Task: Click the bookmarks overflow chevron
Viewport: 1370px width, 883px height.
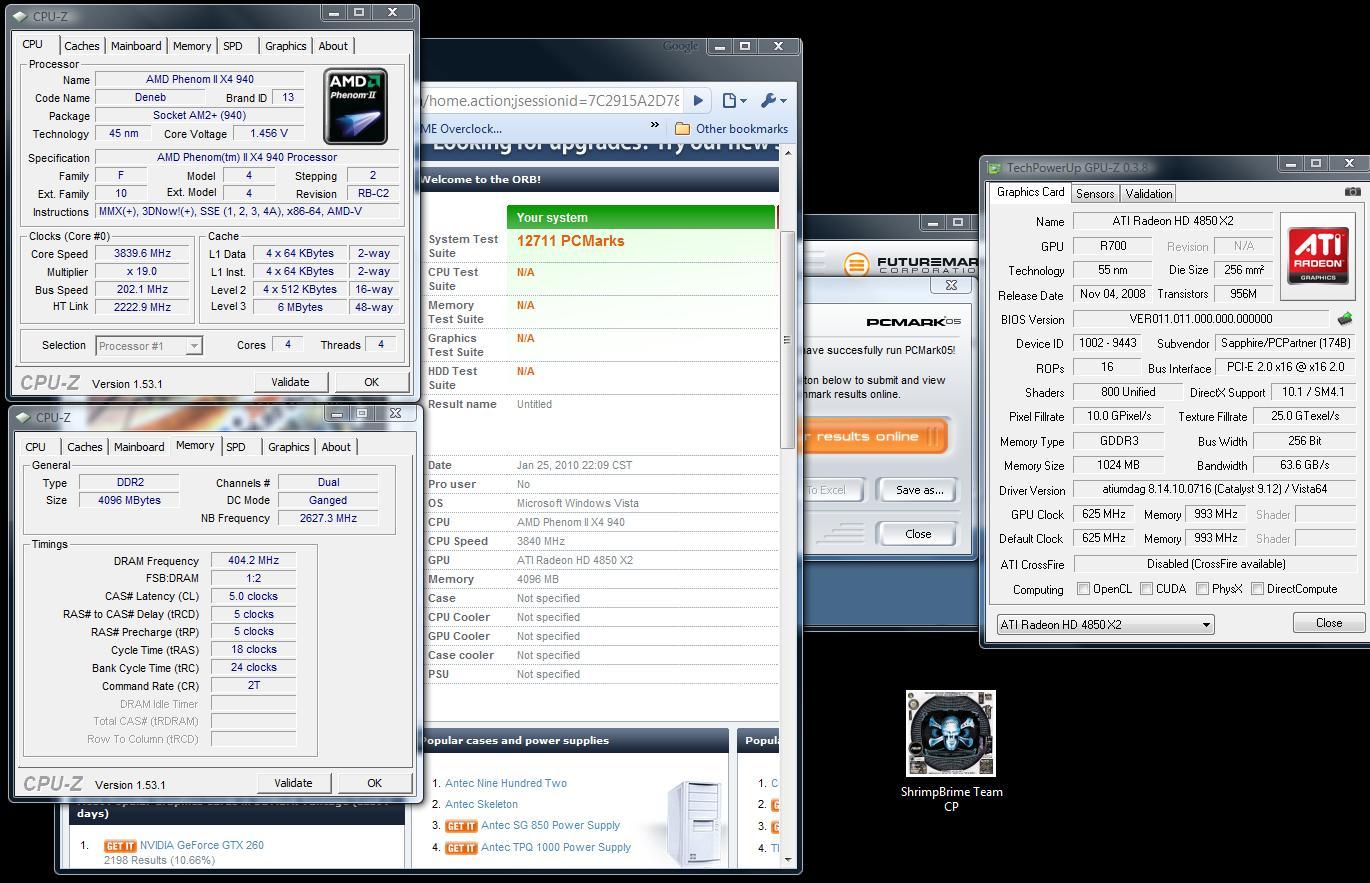Action: 655,126
